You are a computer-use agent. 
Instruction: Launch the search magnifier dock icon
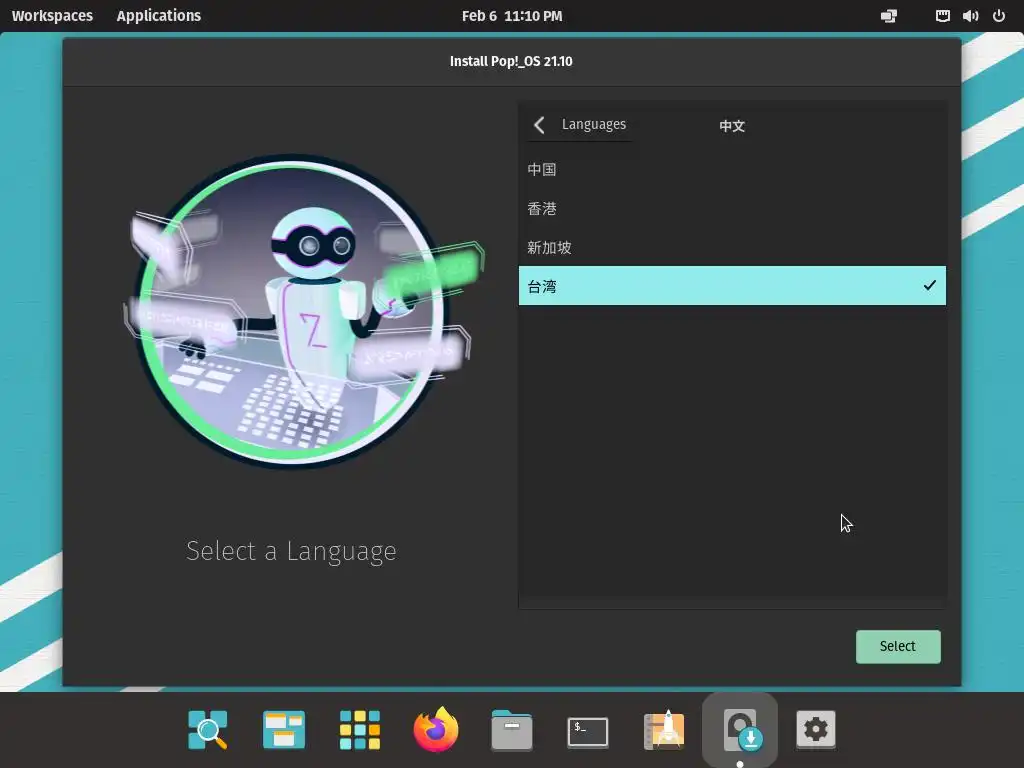click(208, 729)
